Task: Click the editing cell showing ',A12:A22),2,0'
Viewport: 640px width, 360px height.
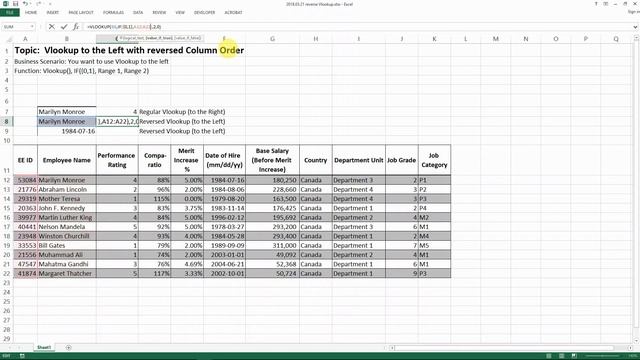Action: 118,121
